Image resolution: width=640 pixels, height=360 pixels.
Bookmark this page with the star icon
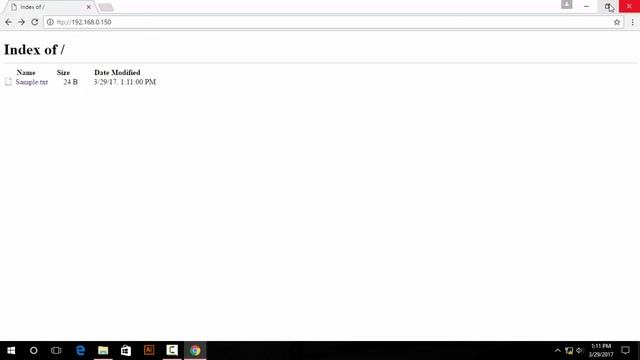point(617,22)
